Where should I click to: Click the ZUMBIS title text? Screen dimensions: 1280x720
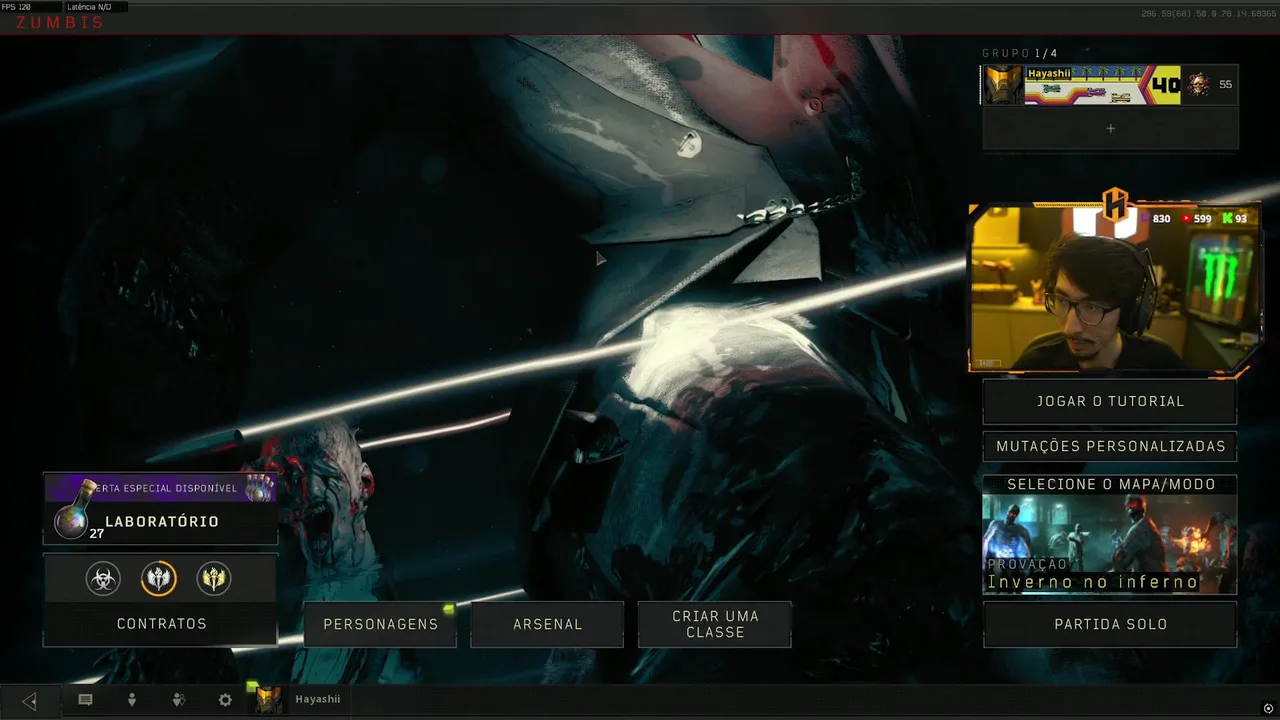pos(60,23)
